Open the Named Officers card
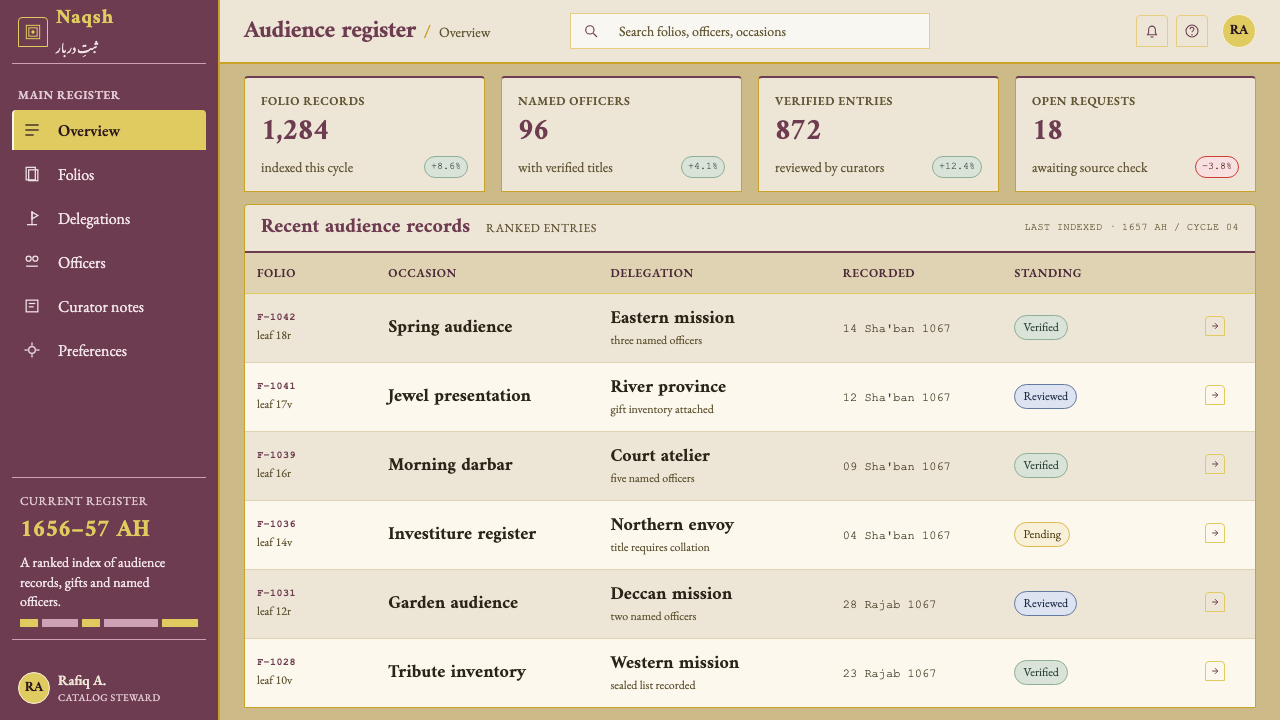 coord(622,134)
